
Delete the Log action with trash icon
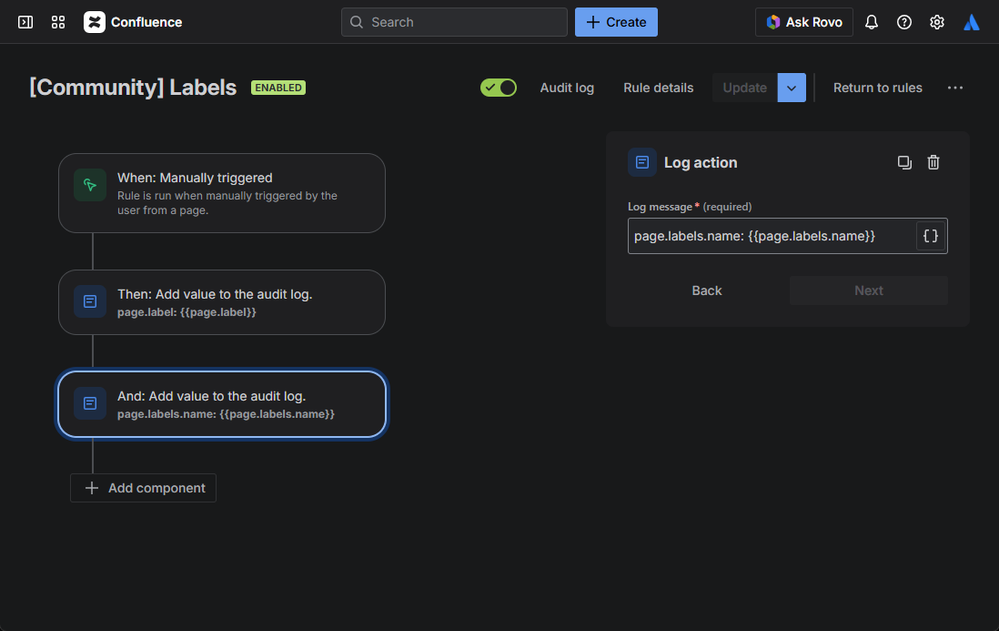pyautogui.click(x=933, y=163)
